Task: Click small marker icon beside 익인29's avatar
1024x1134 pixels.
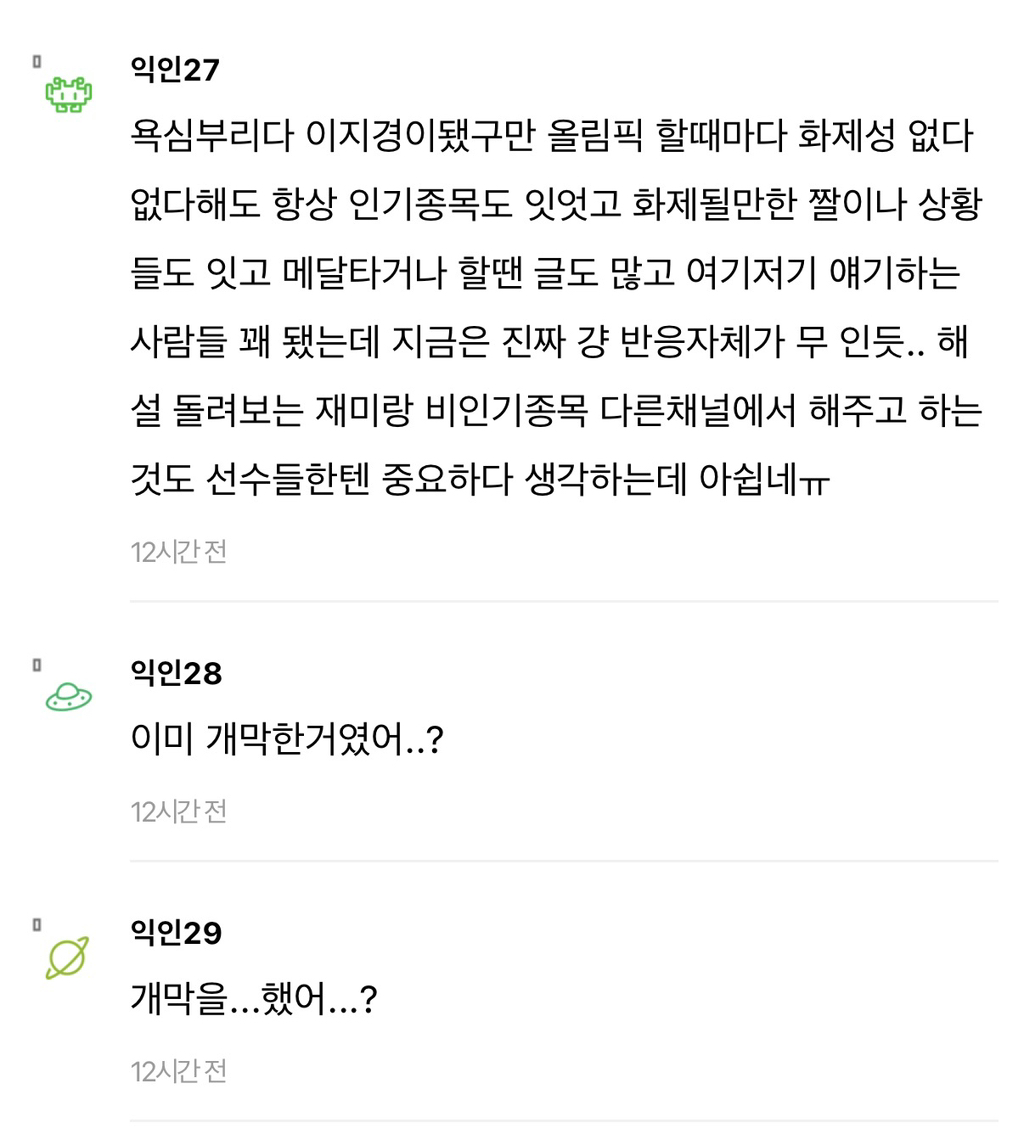Action: (37, 925)
